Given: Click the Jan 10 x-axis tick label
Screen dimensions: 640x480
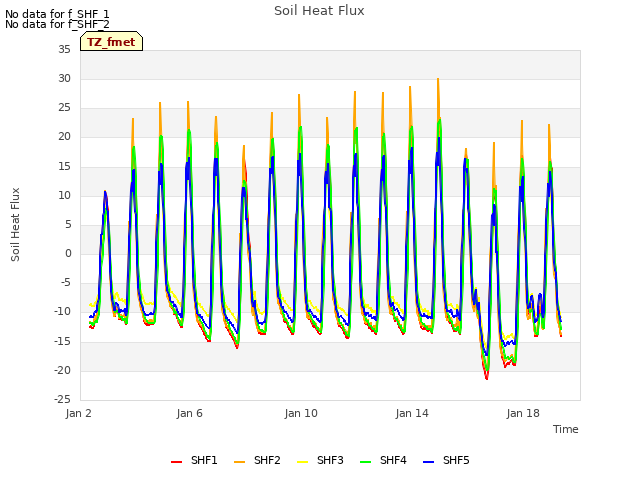Looking at the screenshot, I should 301,413.
